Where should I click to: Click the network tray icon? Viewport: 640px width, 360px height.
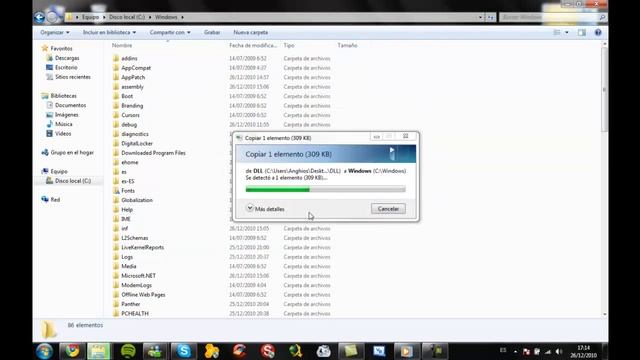click(x=548, y=351)
